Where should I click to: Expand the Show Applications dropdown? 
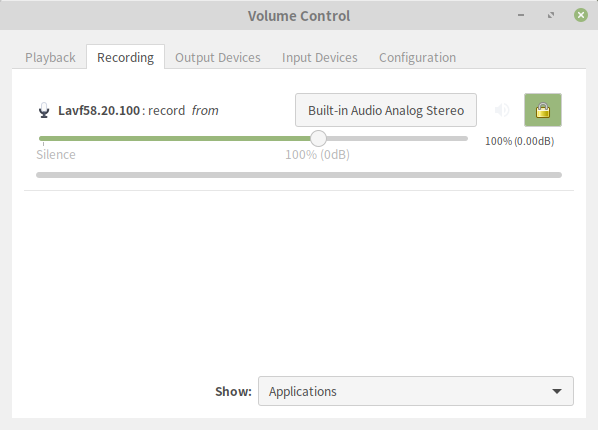(416, 391)
